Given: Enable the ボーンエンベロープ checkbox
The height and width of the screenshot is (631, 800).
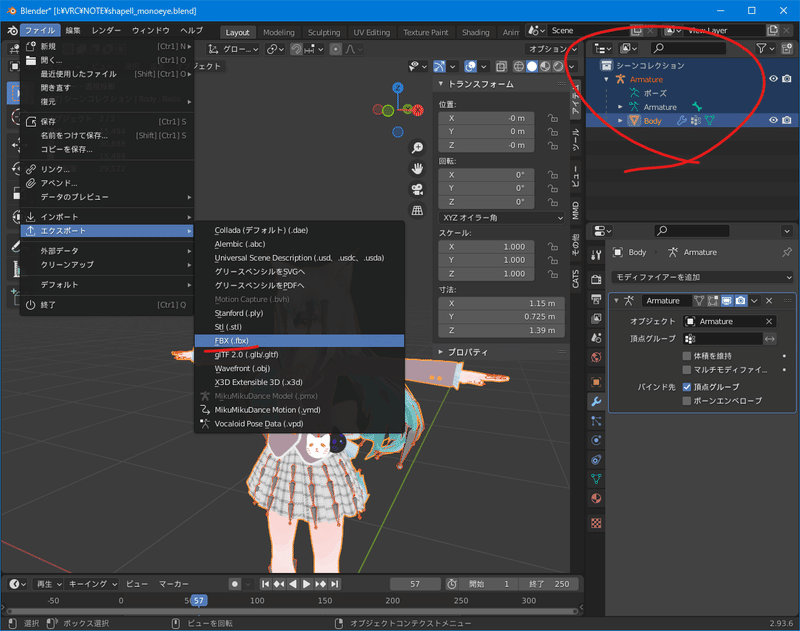Looking at the screenshot, I should pyautogui.click(x=687, y=400).
